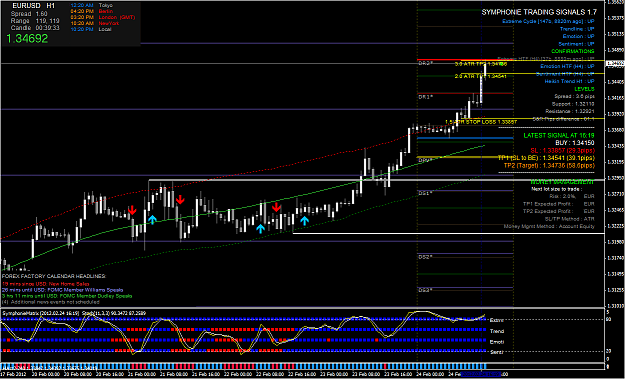Click the Sentiment : UP status
The height and width of the screenshot is (379, 625).
coord(576,44)
